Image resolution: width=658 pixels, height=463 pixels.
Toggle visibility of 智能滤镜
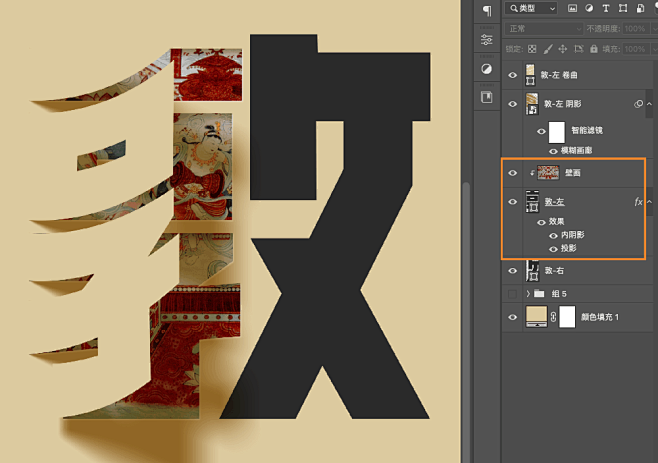point(541,131)
